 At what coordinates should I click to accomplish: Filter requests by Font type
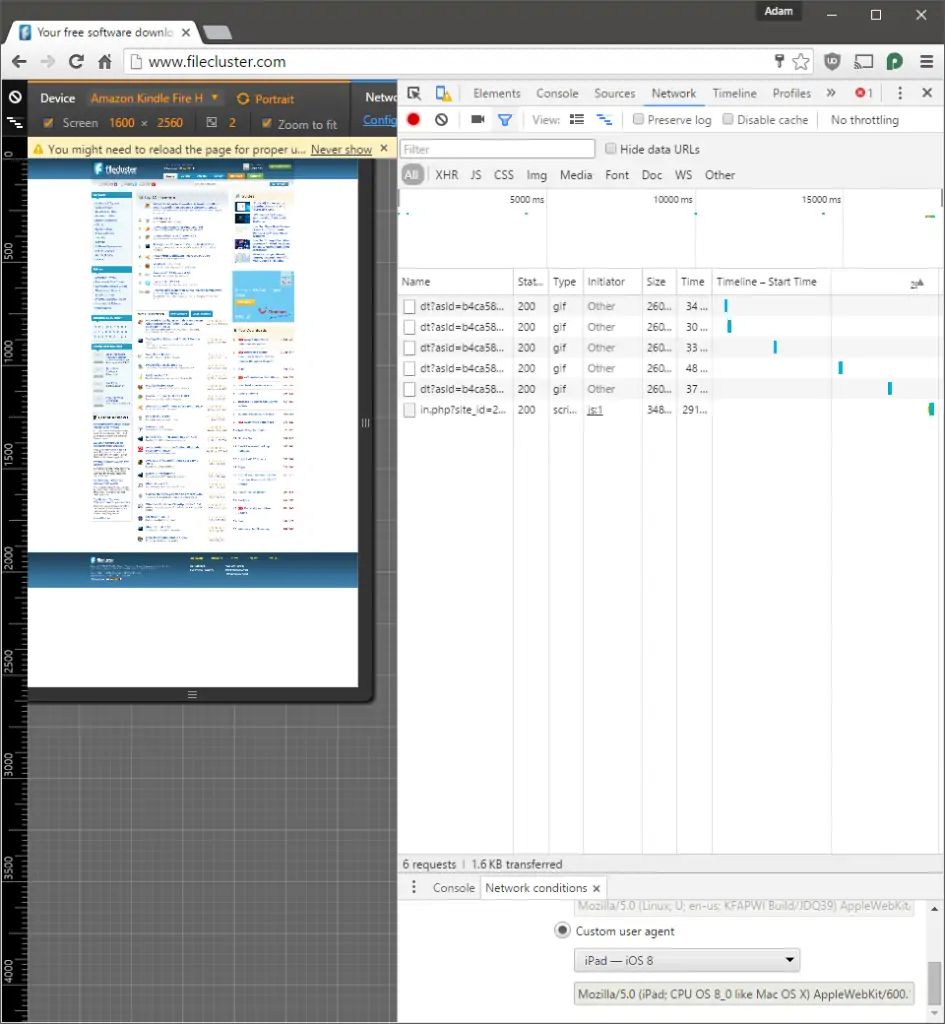617,175
